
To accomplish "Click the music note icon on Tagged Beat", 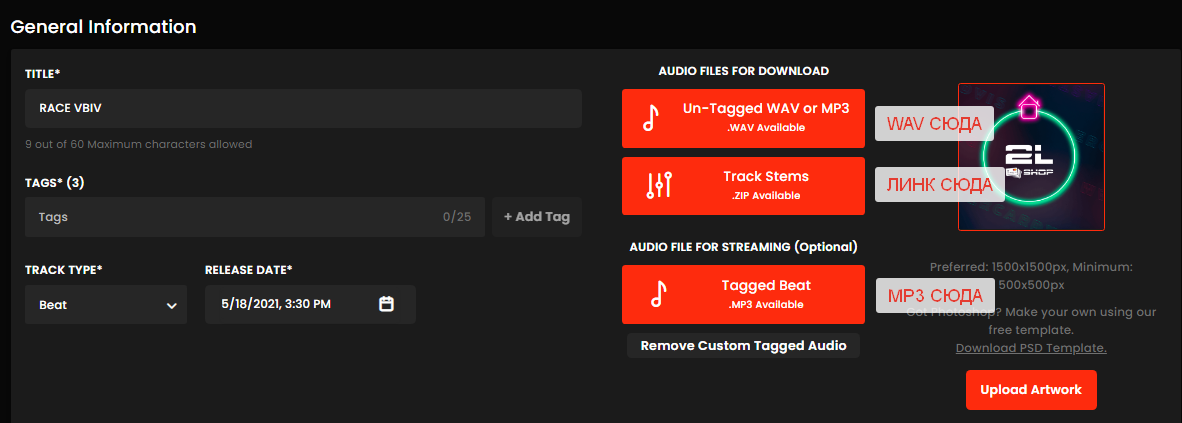I will pyautogui.click(x=657, y=294).
